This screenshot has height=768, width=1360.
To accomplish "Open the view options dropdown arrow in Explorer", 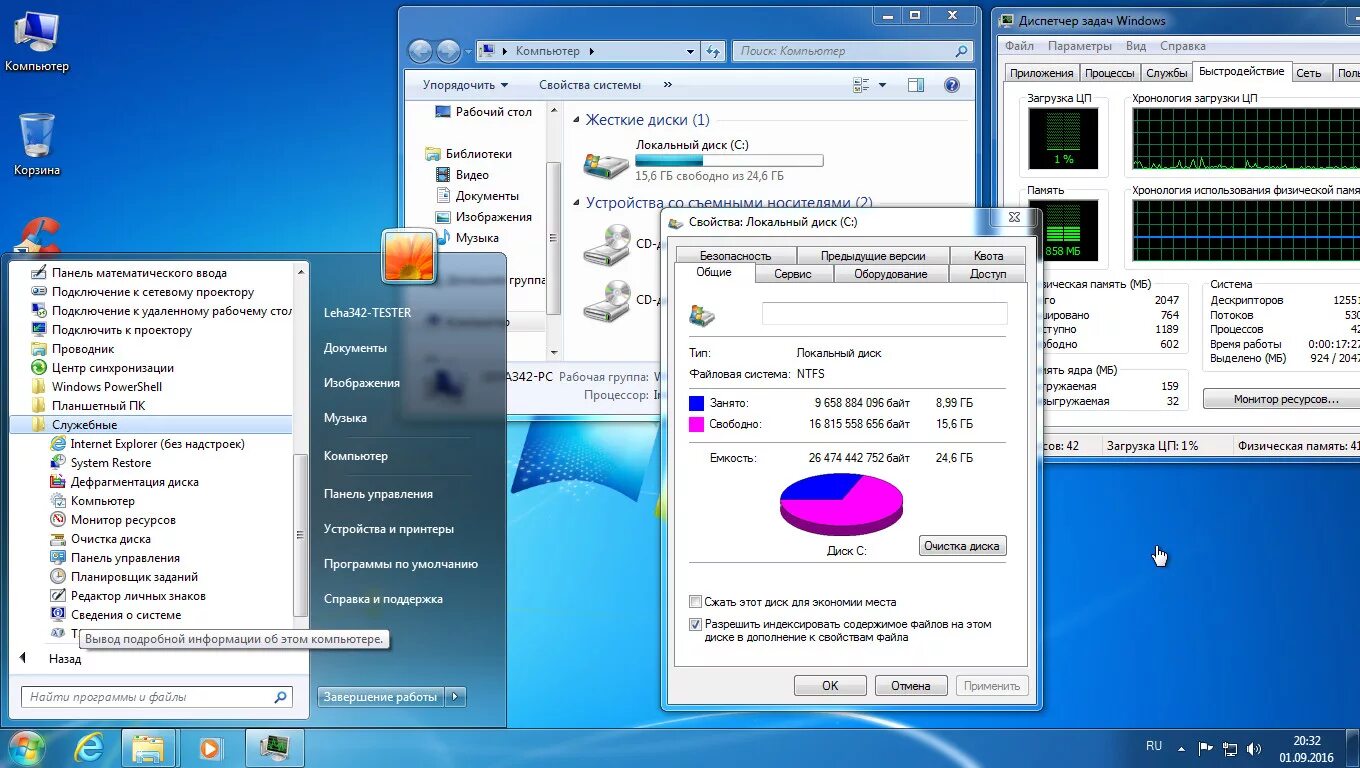I will click(882, 85).
